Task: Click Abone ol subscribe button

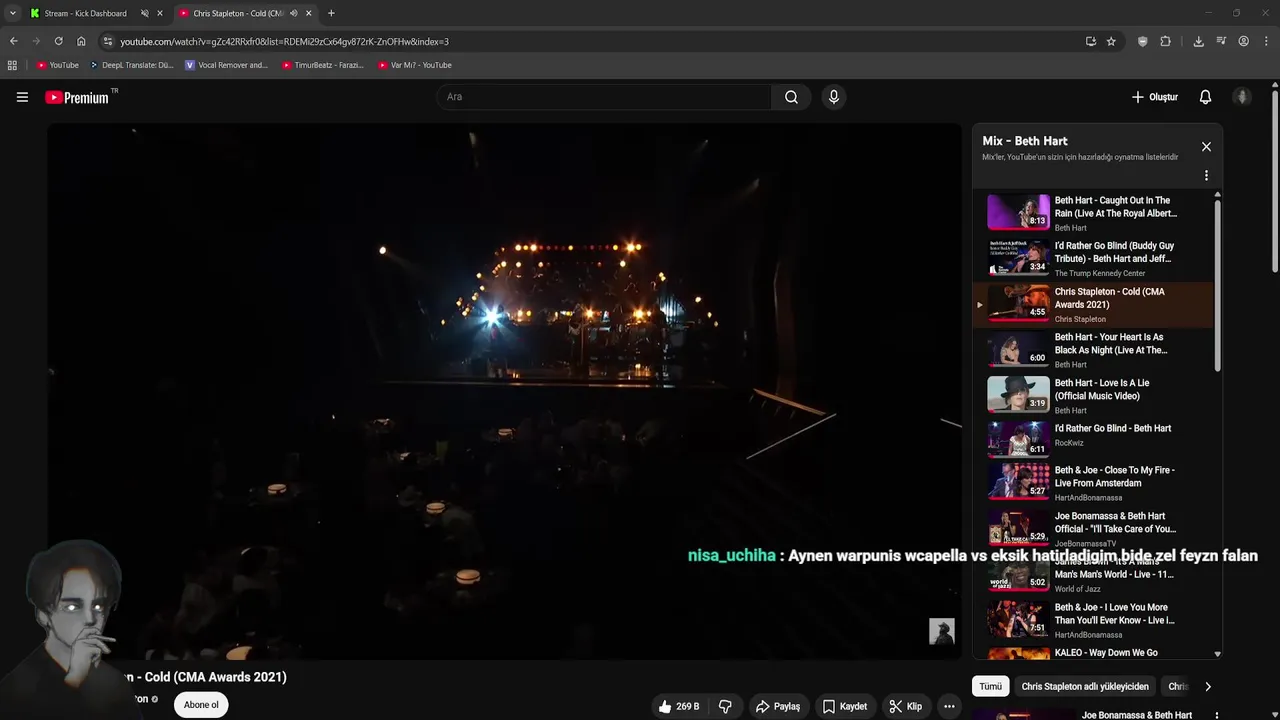Action: (x=201, y=705)
